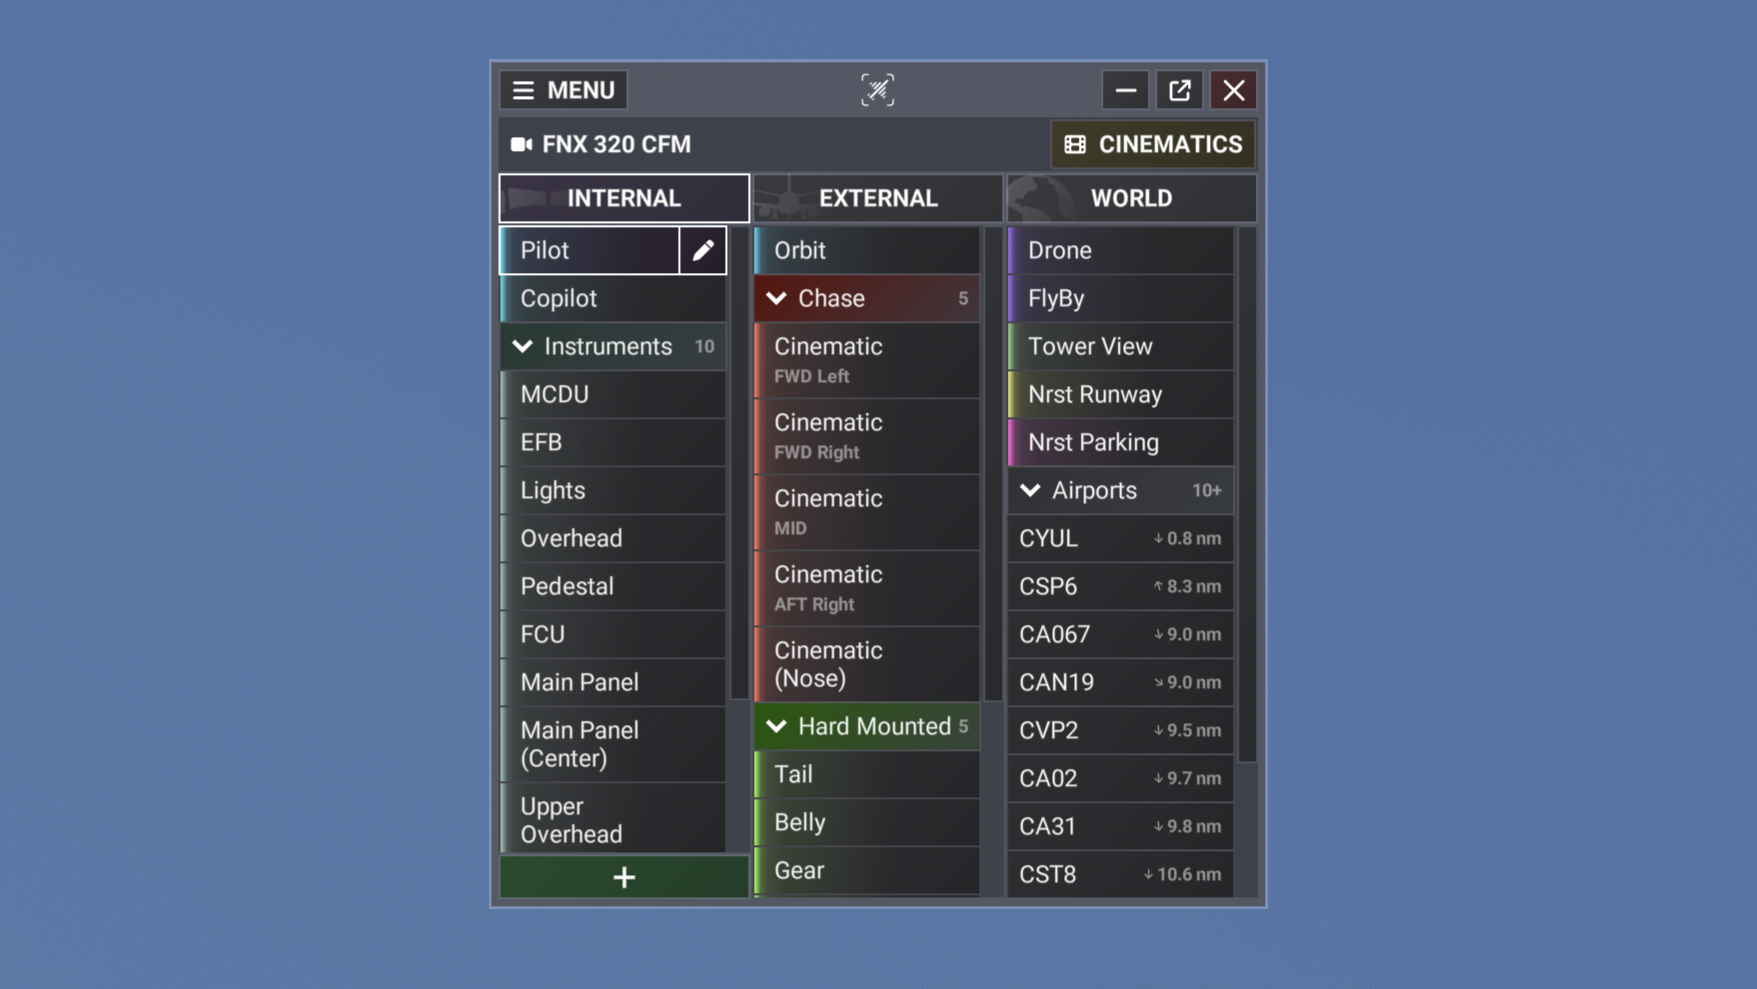Collapse the Hard Mounted group
Viewport: 1757px width, 989px height.
click(x=777, y=726)
